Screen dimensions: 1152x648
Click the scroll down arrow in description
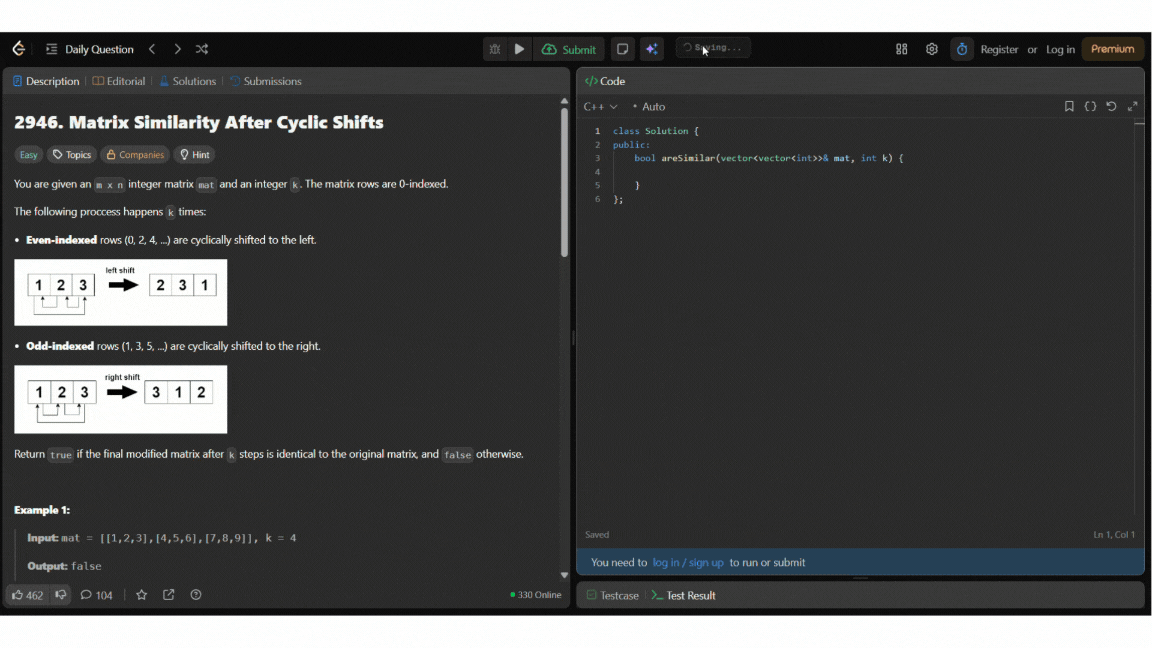point(564,575)
